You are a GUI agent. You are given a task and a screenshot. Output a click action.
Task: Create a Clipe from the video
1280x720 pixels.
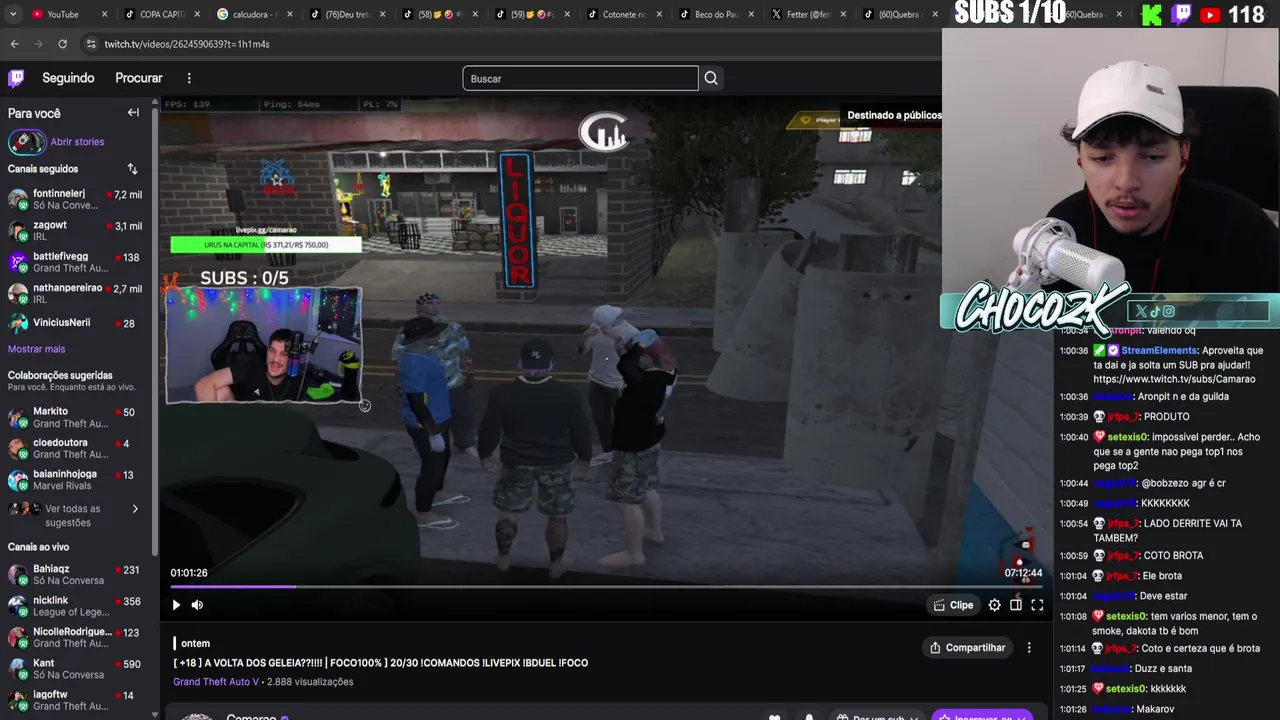[x=953, y=605]
